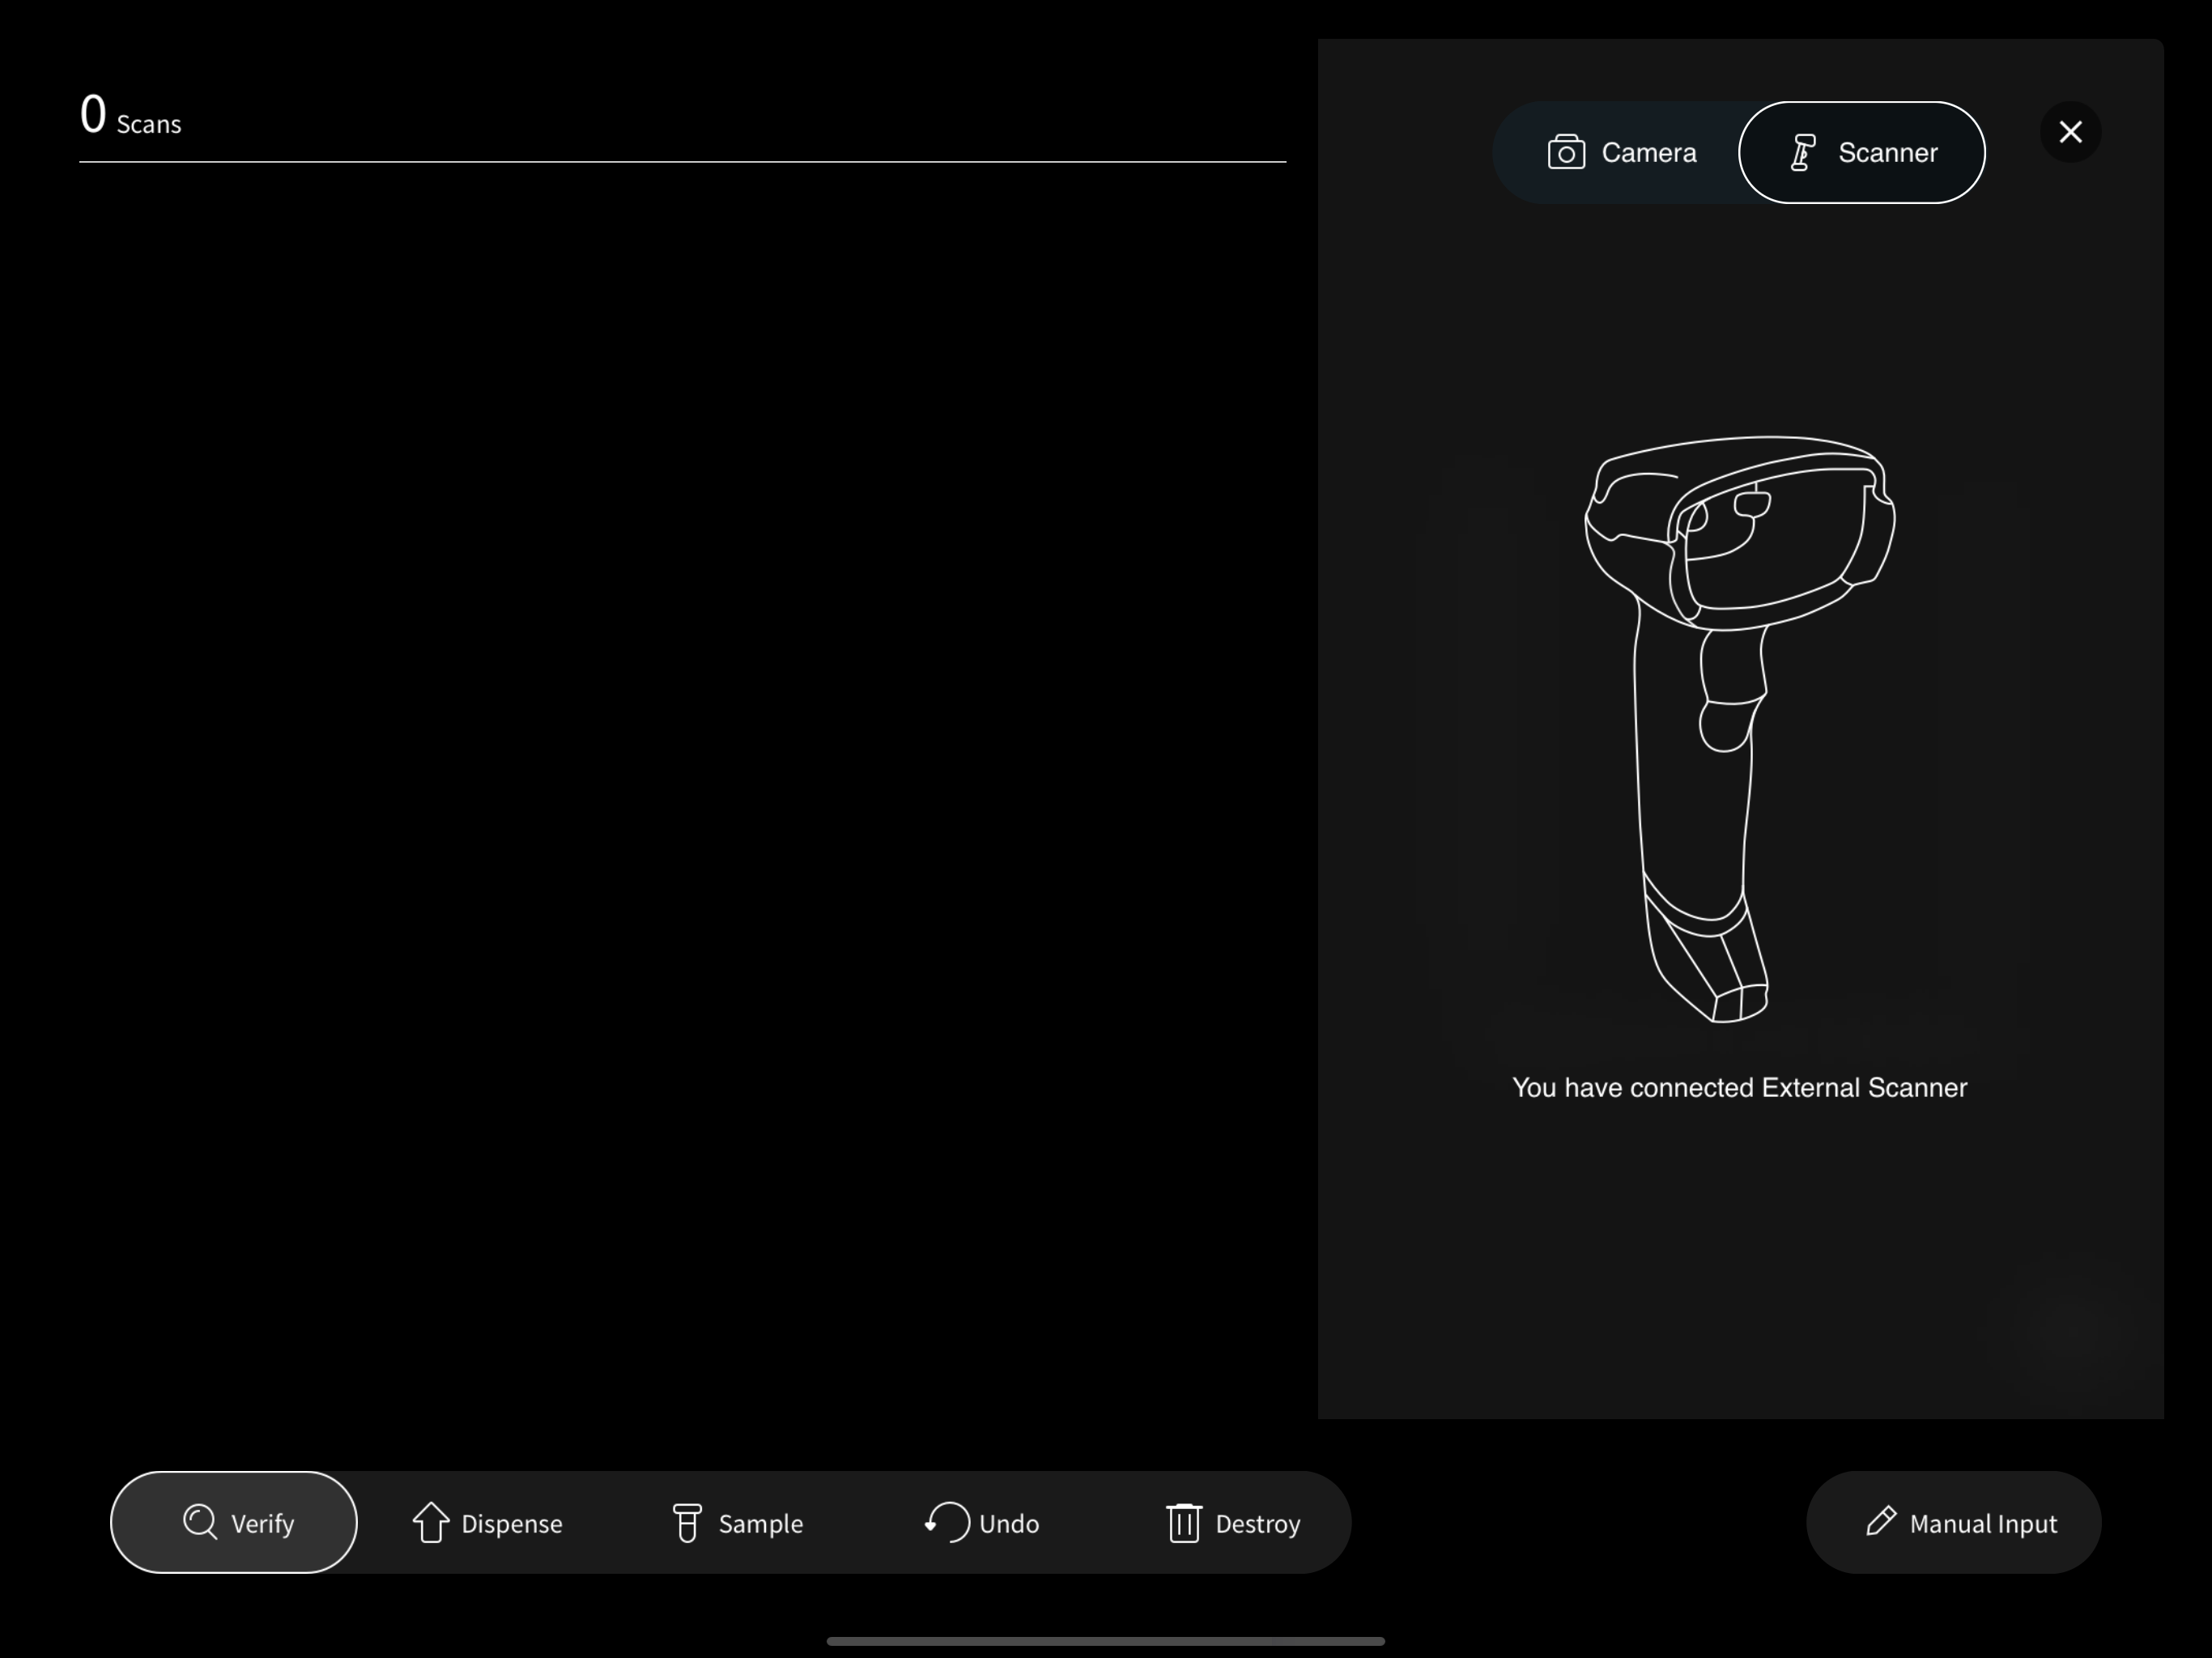
Task: Select the Destroy action
Action: click(1233, 1522)
